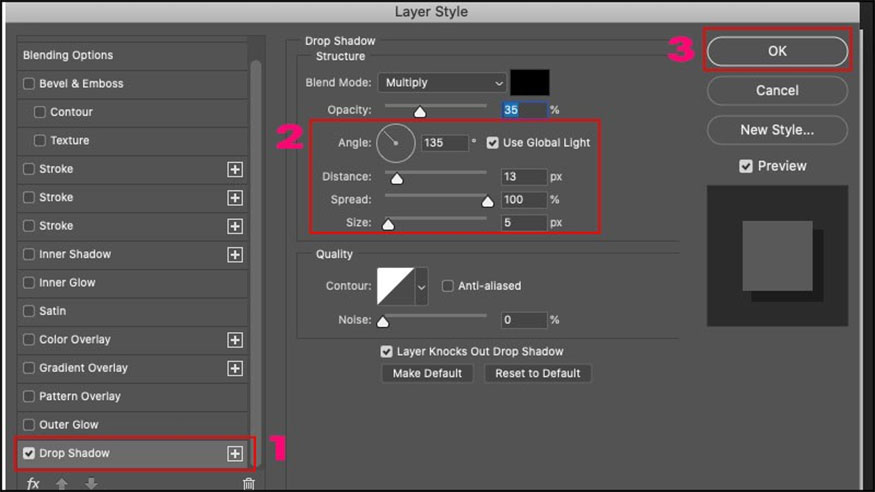Click the trash icon to delete the effect
Image resolution: width=875 pixels, height=492 pixels.
point(249,483)
